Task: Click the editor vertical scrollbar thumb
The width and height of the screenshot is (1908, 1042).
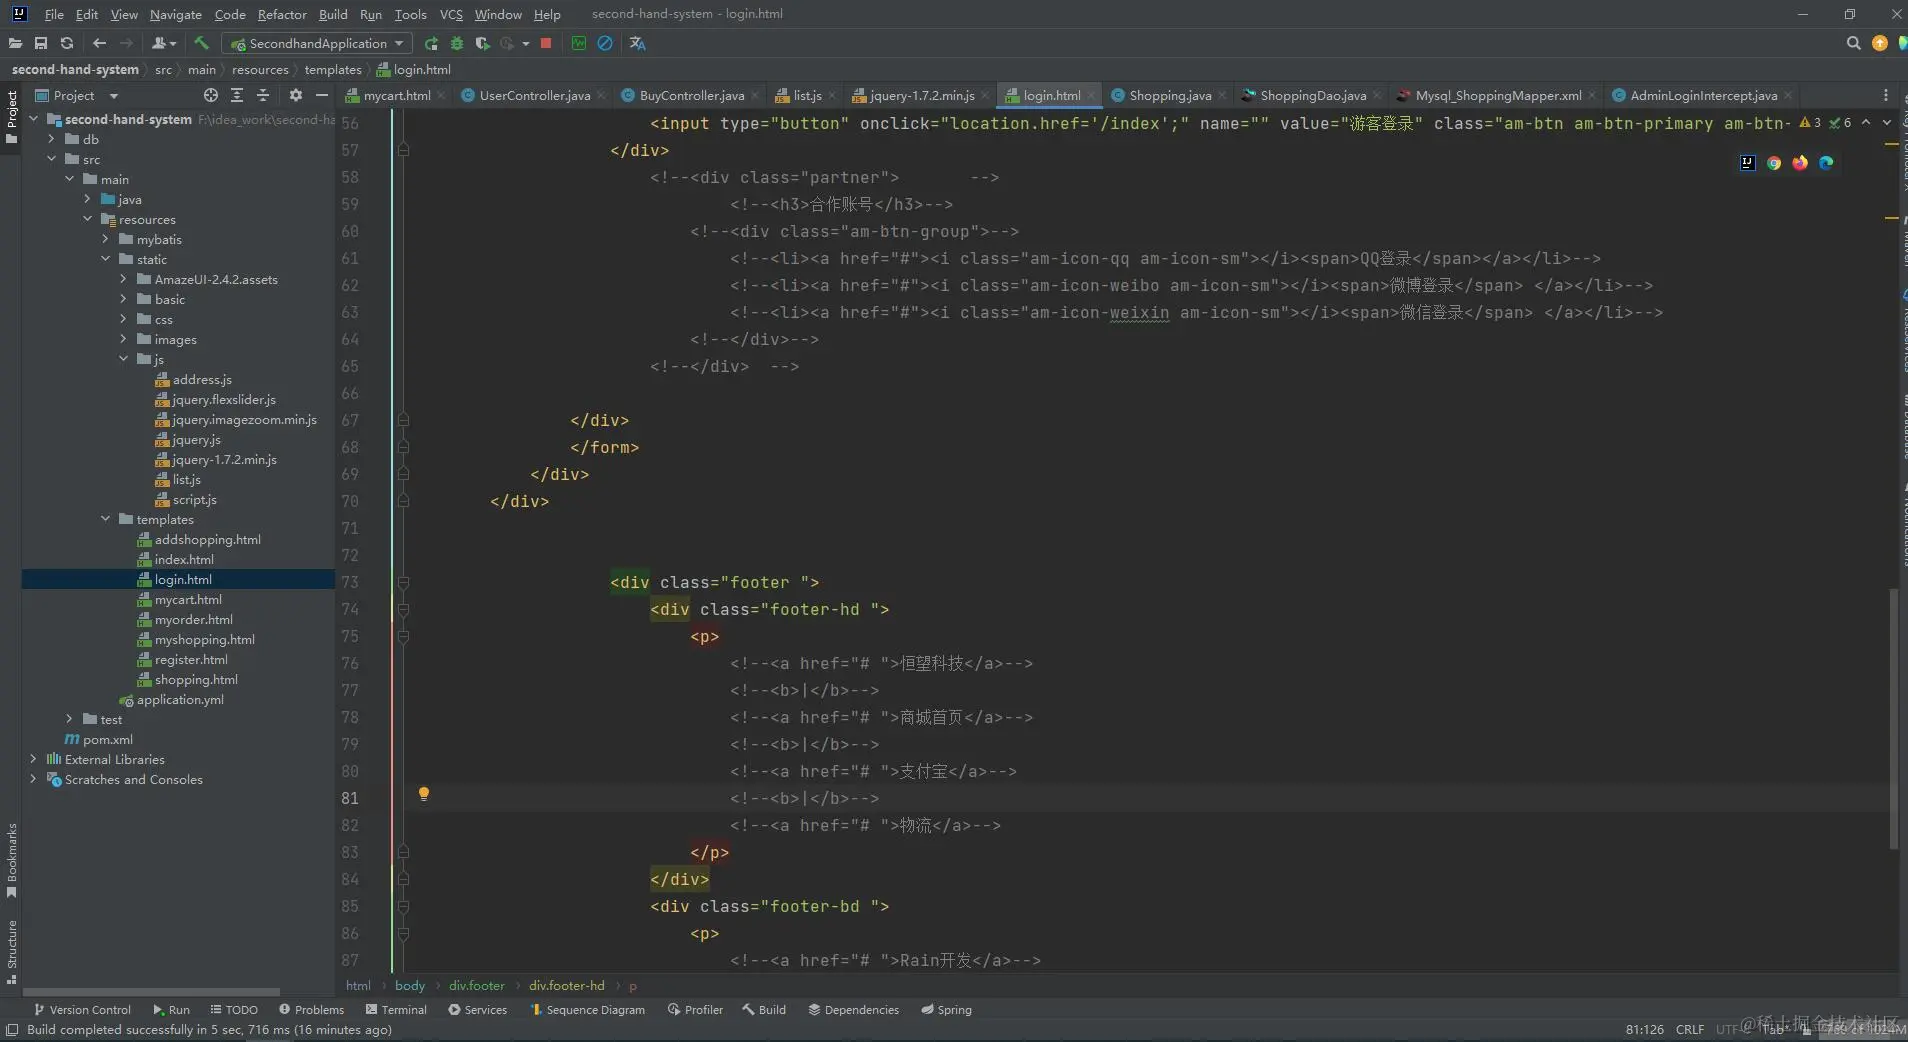Action: (1892, 720)
